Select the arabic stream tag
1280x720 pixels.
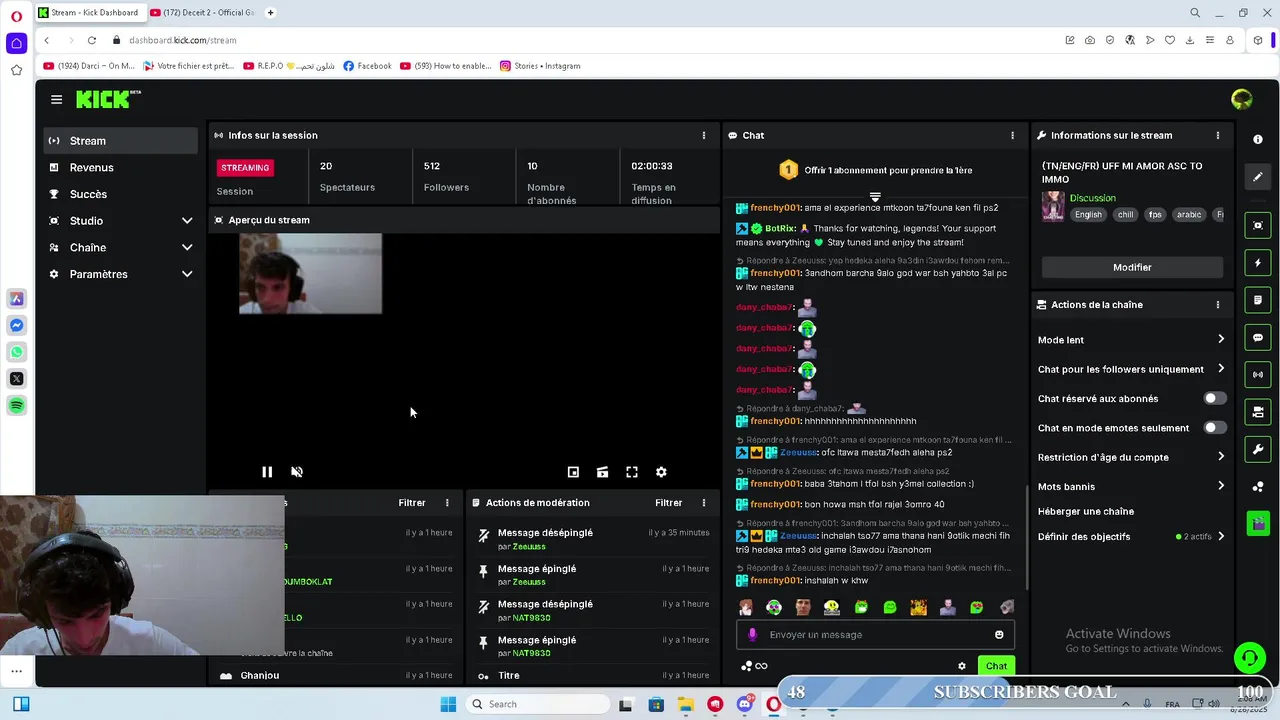pos(1188,215)
